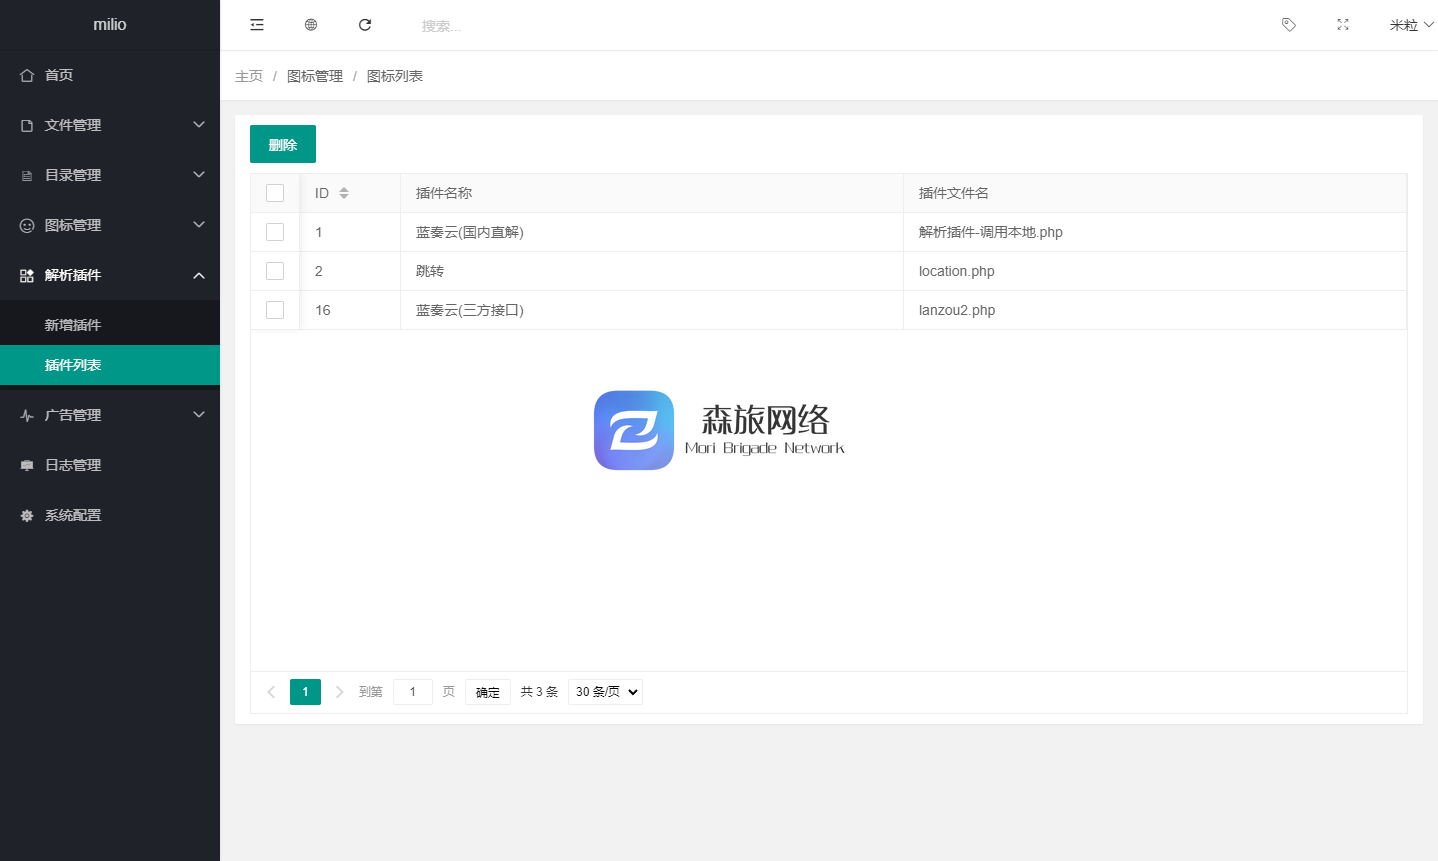Expand the 广告管理 menu chevron
This screenshot has height=861, width=1438.
199,415
